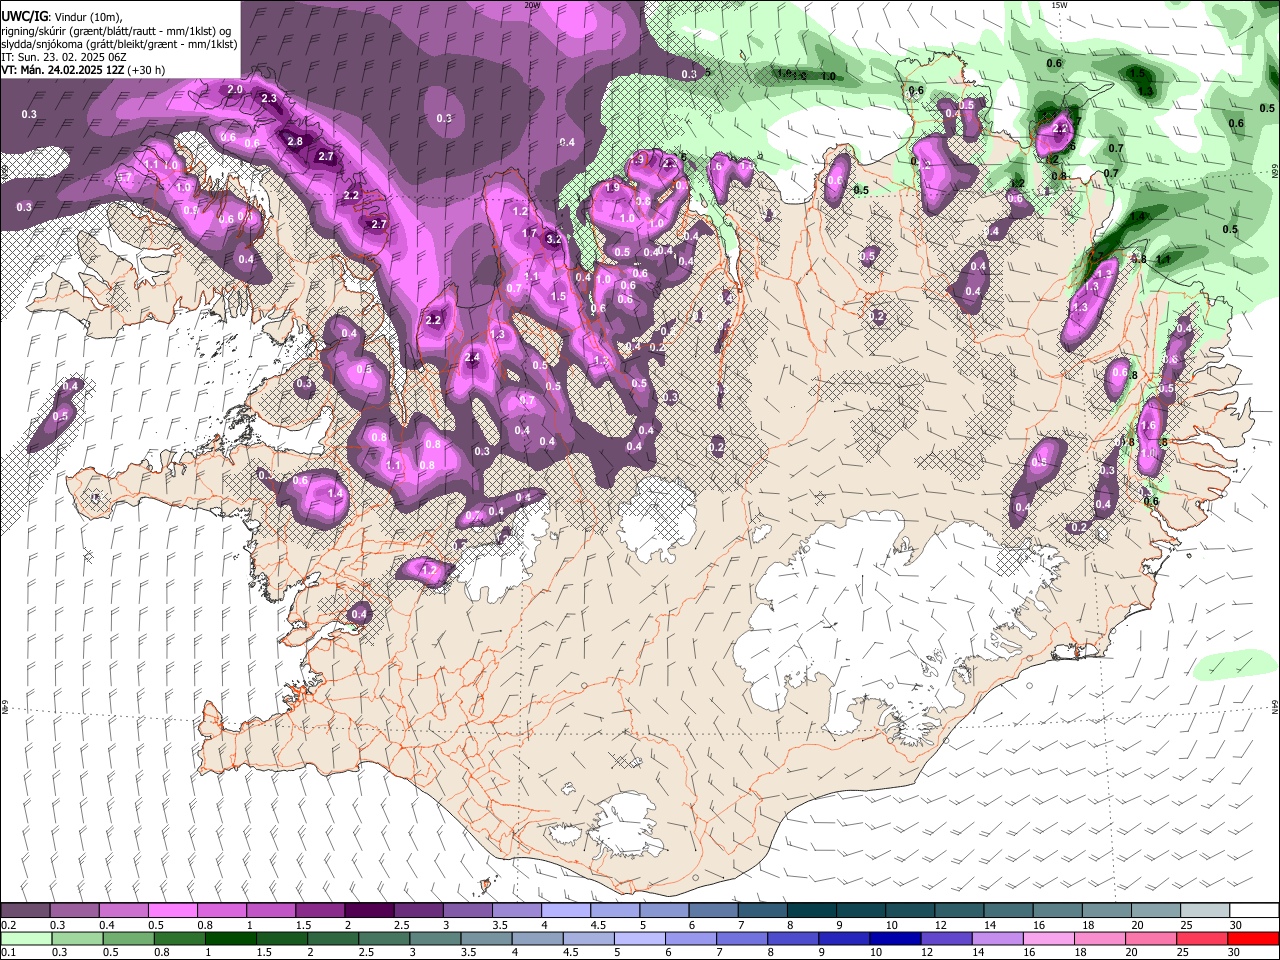Click the snow-scale swatch labeled 3.5
Viewport: 1280px width, 960px height.
coord(516,910)
